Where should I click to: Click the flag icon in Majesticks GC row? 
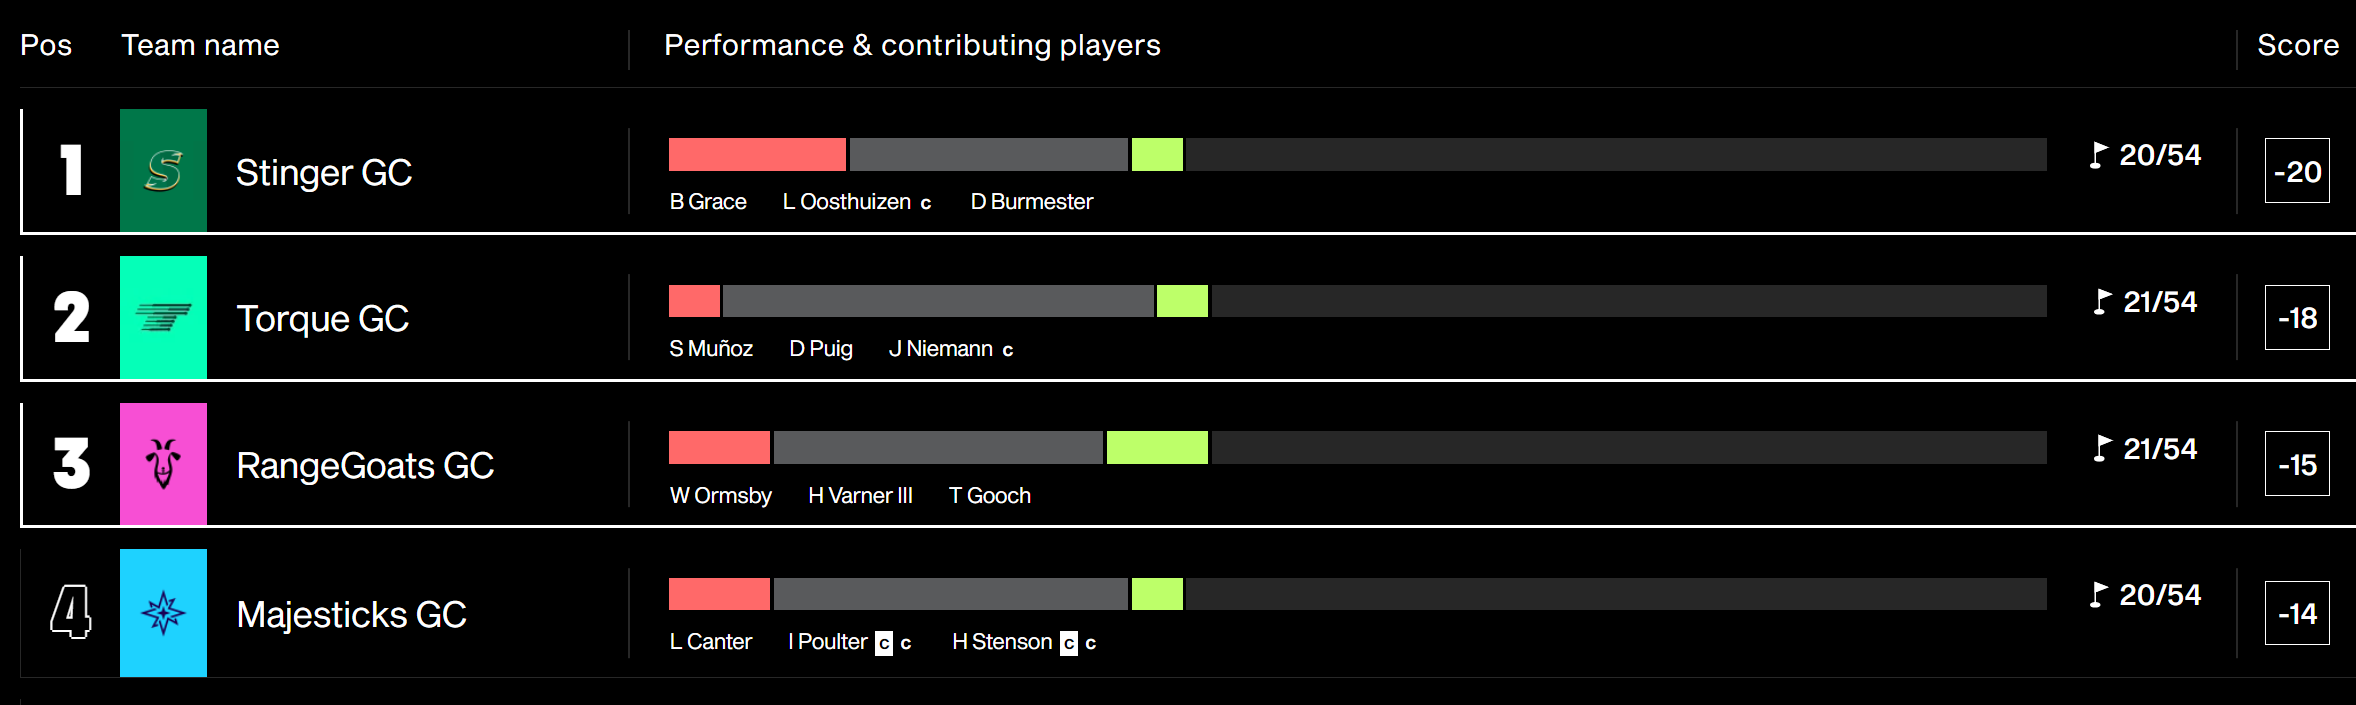pos(2098,595)
